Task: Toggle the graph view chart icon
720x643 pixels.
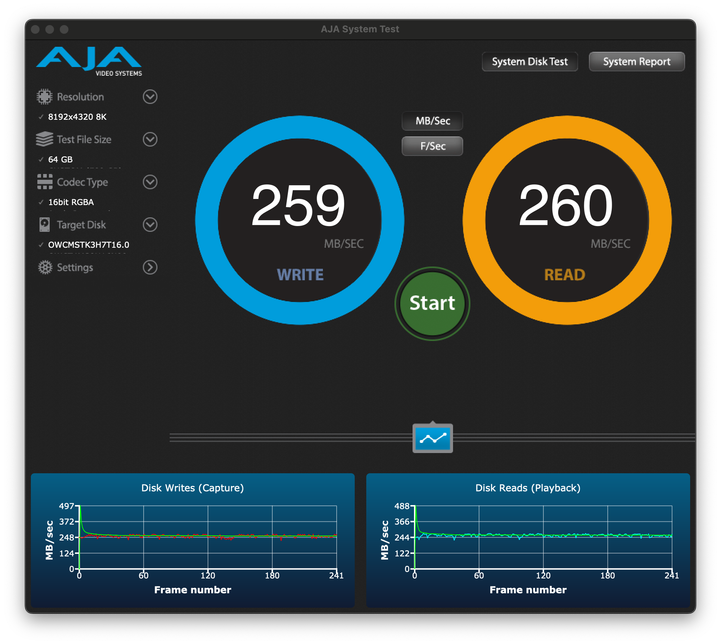Action: [432, 438]
